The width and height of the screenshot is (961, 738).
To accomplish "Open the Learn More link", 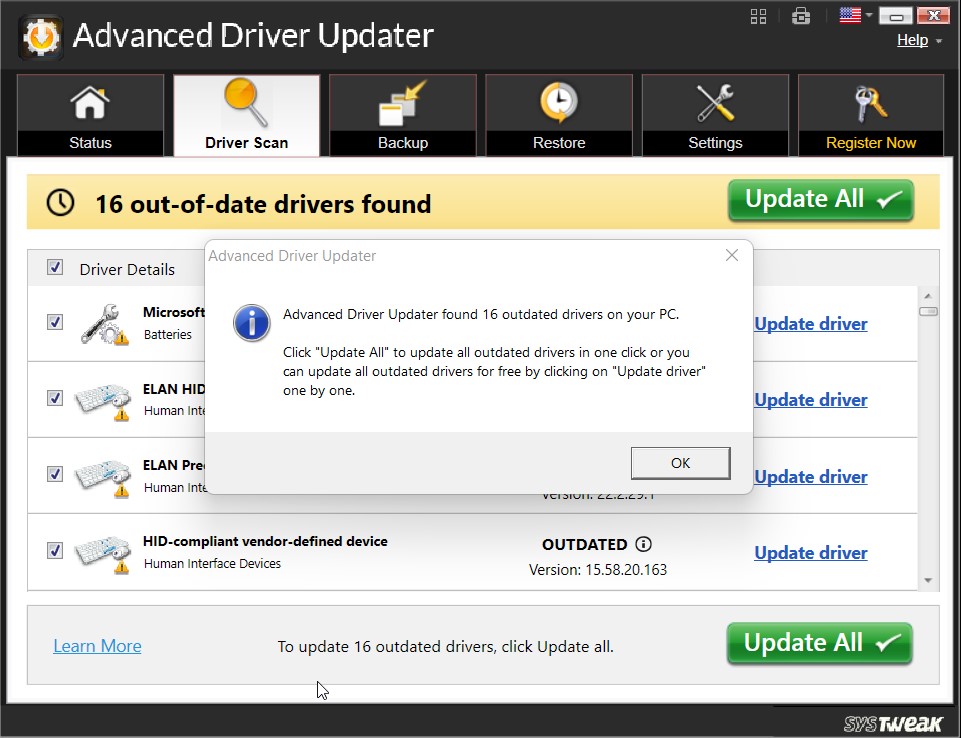I will (x=97, y=645).
